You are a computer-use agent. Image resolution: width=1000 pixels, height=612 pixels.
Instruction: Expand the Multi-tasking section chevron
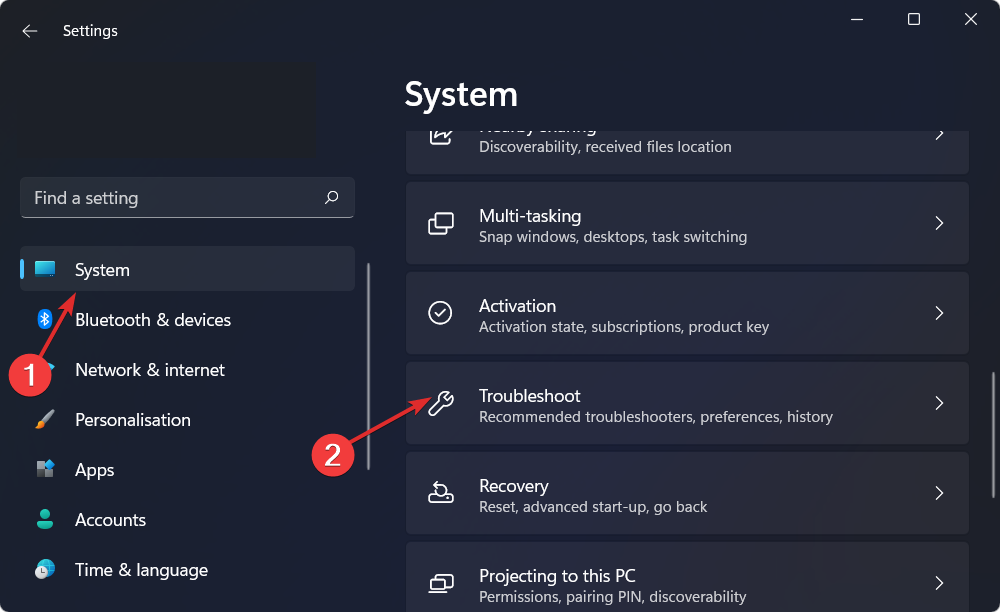coord(938,223)
